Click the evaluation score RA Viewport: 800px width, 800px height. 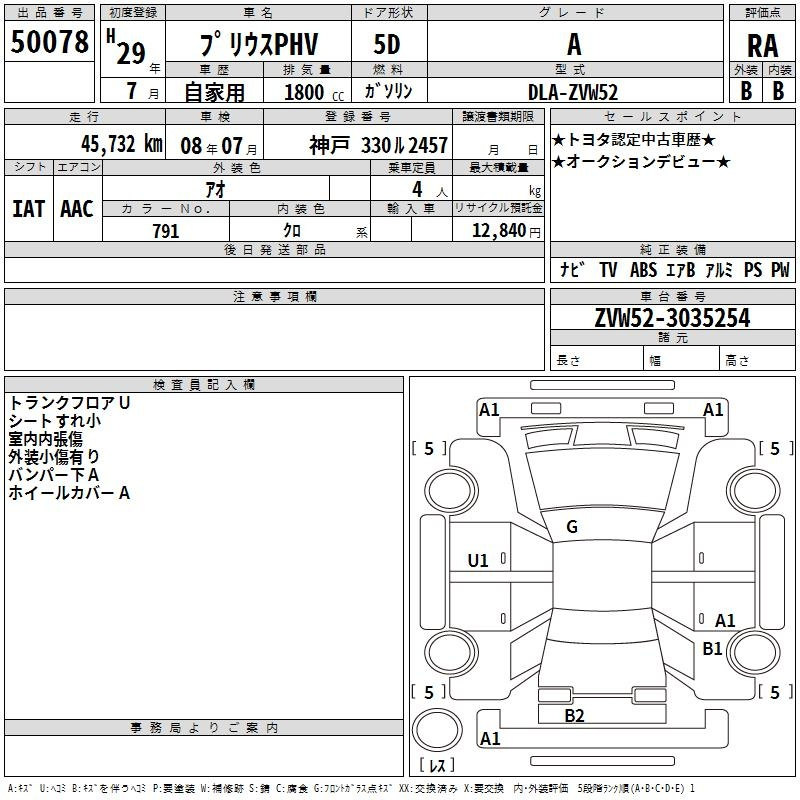(763, 46)
